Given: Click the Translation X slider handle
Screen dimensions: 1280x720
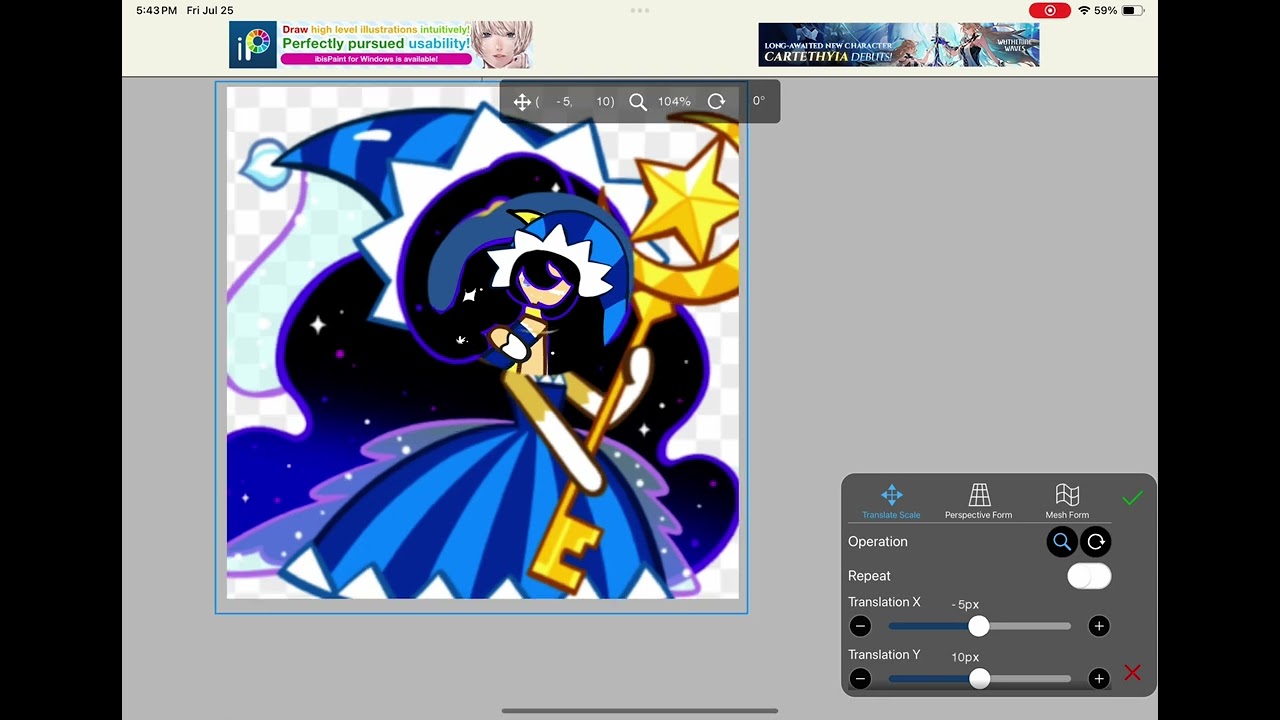Looking at the screenshot, I should 978,626.
